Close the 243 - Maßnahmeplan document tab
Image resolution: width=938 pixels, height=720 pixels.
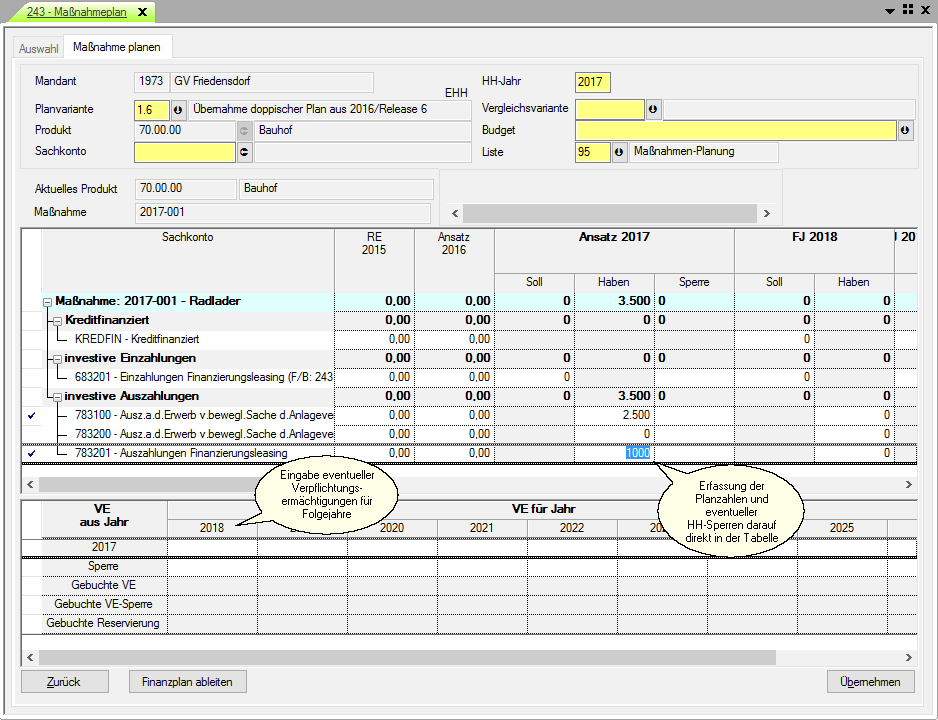141,12
